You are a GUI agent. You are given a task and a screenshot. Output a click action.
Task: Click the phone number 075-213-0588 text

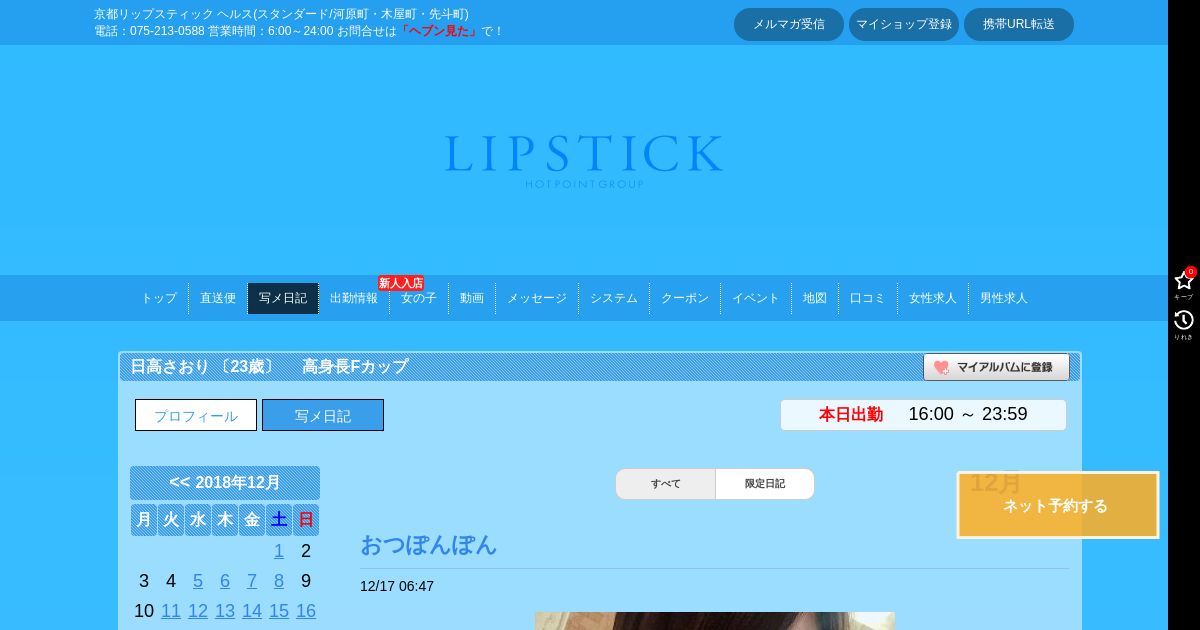point(167,31)
